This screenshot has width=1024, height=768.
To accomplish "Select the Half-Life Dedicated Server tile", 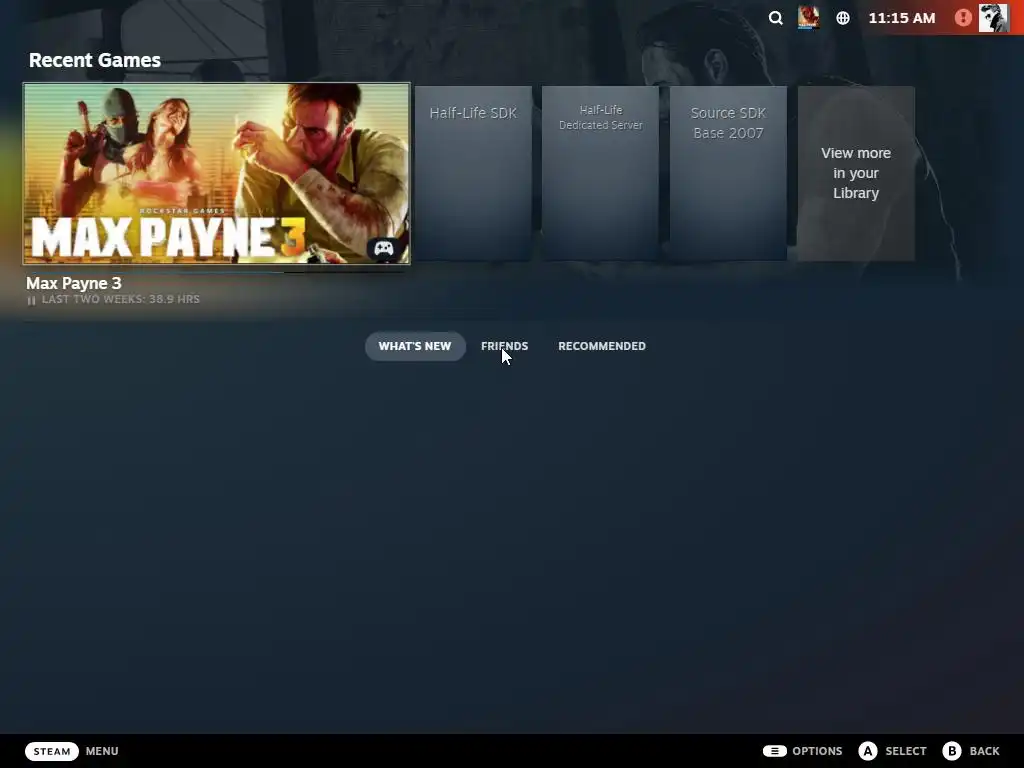I will pos(601,174).
